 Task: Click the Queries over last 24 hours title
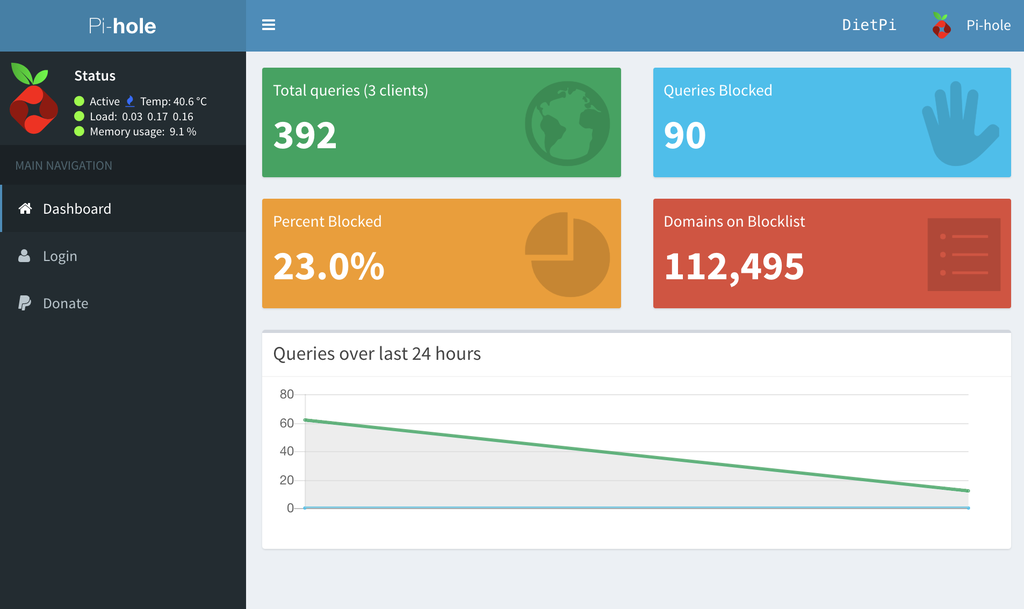(377, 353)
